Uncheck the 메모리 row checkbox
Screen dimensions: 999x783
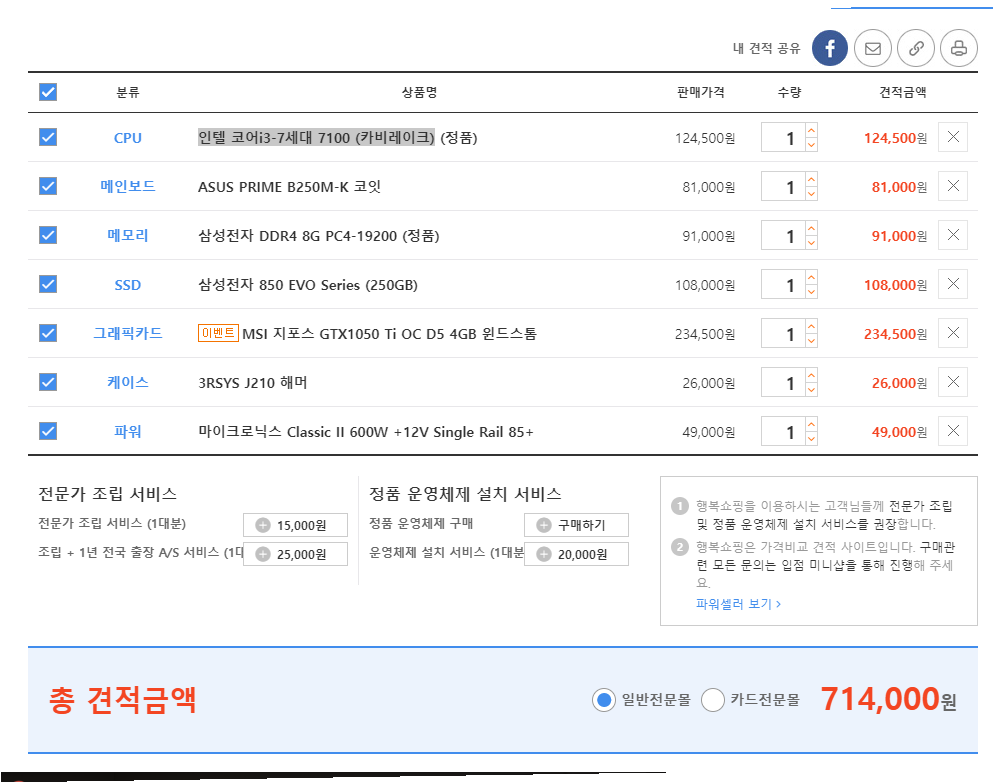[48, 235]
